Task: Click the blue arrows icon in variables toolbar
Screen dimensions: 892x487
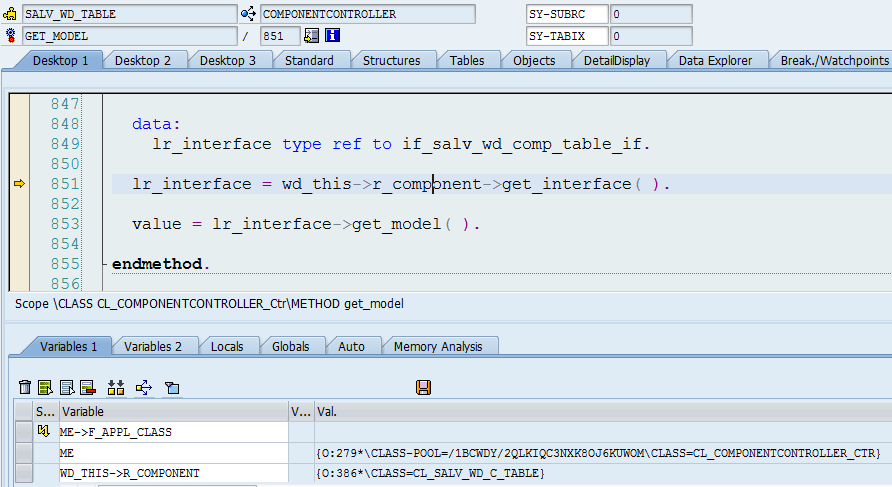Action: (142, 387)
